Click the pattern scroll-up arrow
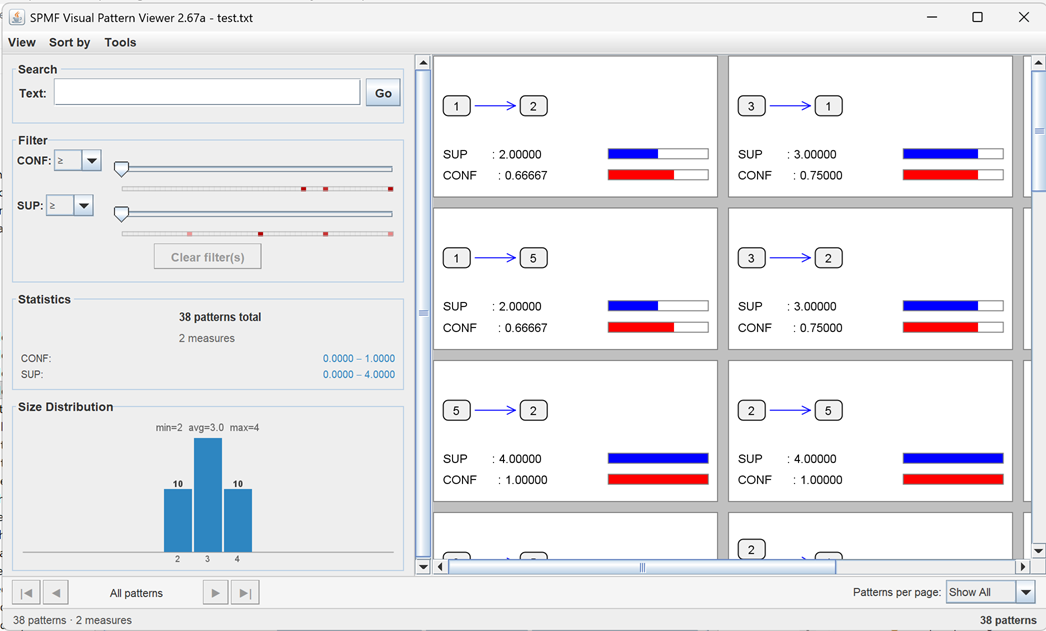1046x631 pixels. click(x=423, y=63)
